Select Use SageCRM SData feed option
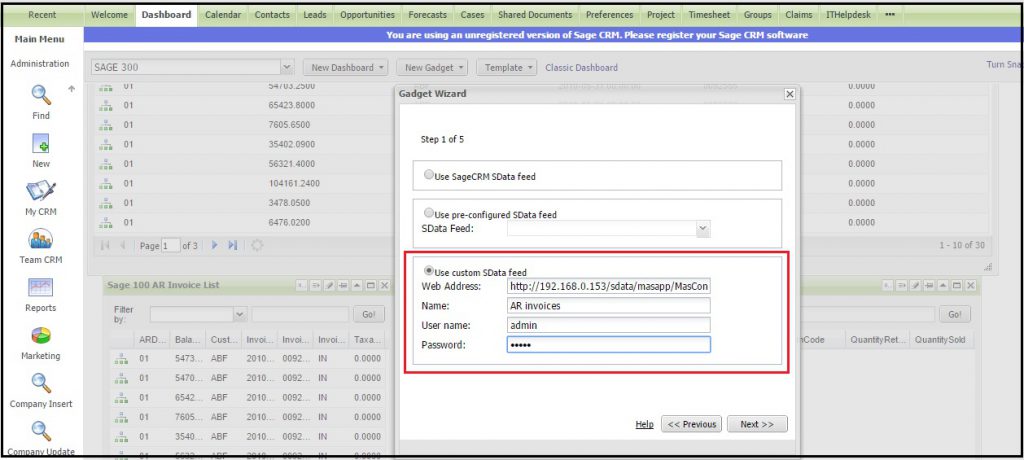This screenshot has height=460, width=1024. [428, 175]
